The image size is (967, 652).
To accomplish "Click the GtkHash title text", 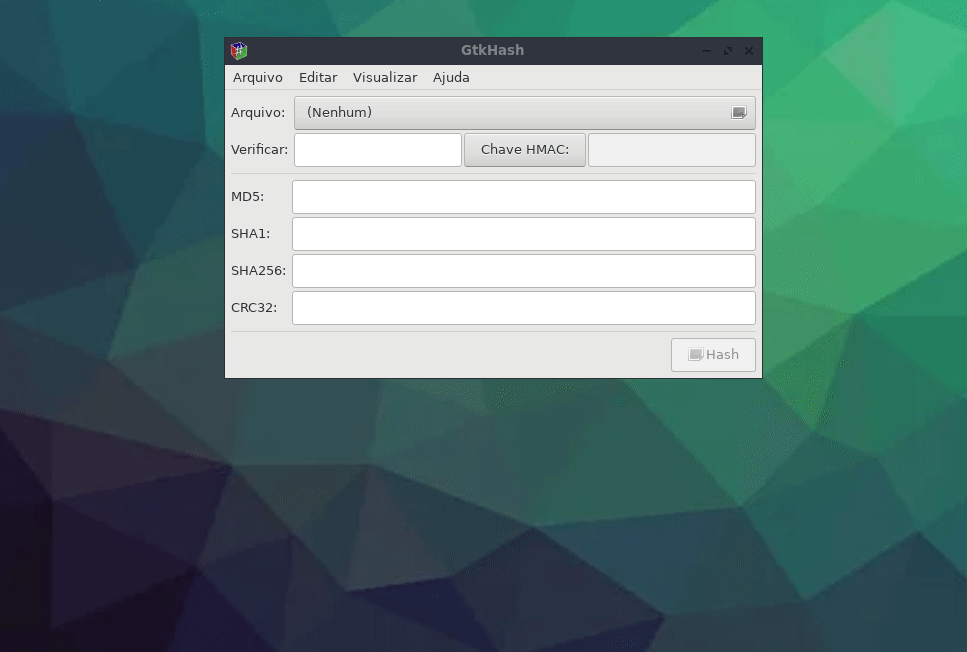I will coord(493,51).
